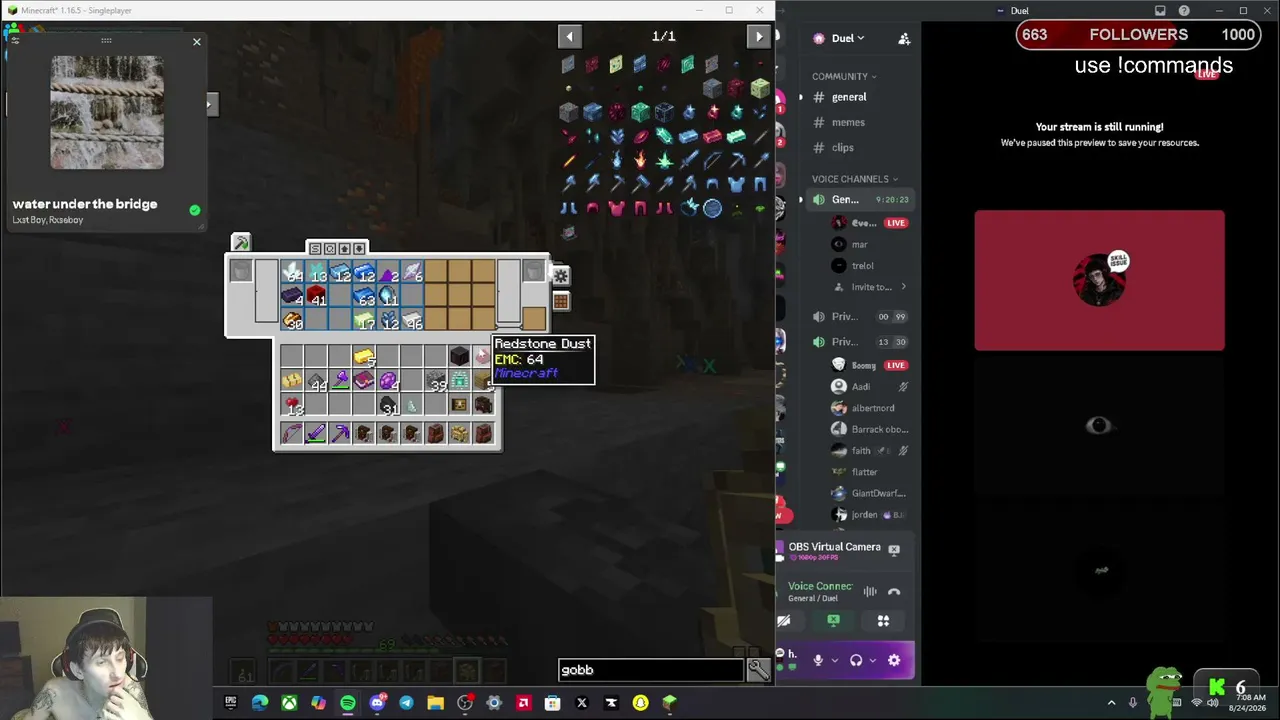Click the pickaxe tab above inventory
This screenshot has height=720, width=1280.
tap(240, 243)
